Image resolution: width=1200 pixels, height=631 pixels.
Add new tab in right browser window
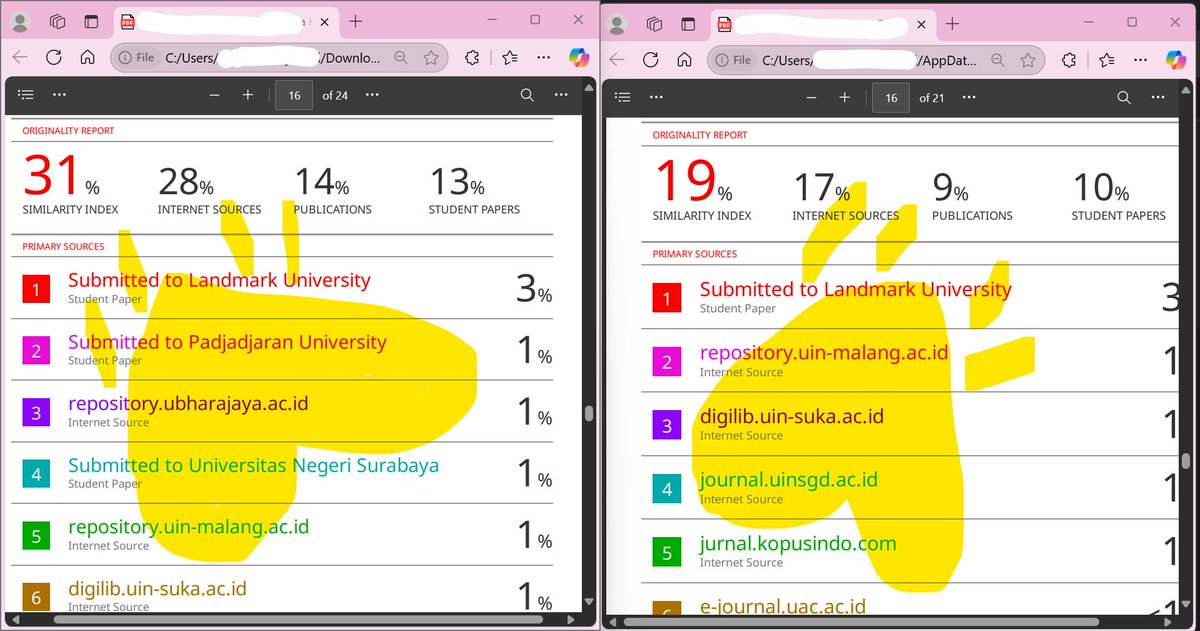[952, 22]
